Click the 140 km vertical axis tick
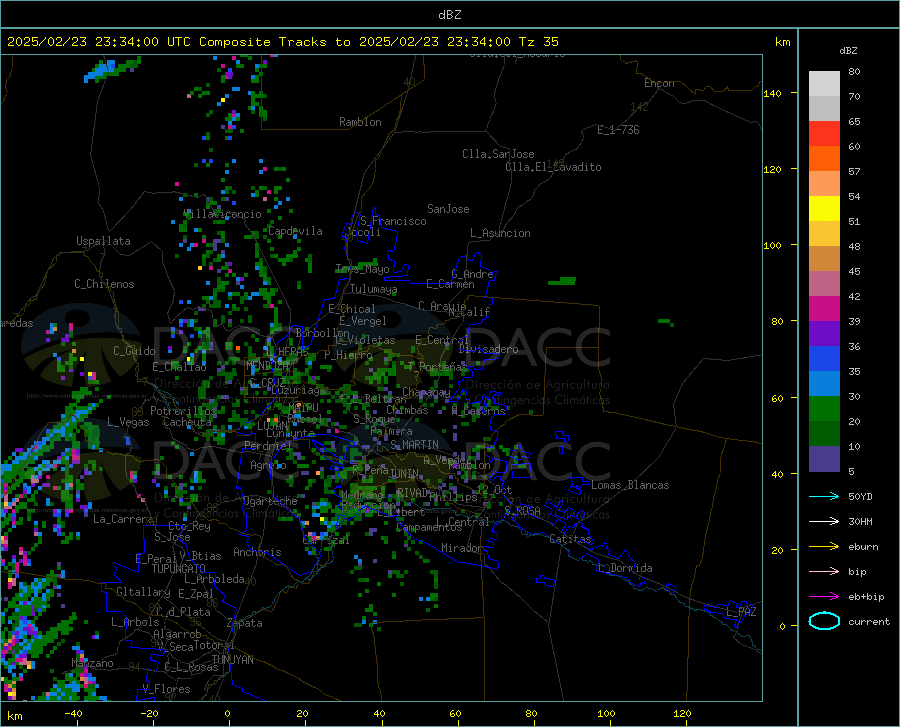Image resolution: width=900 pixels, height=727 pixels. (772, 93)
